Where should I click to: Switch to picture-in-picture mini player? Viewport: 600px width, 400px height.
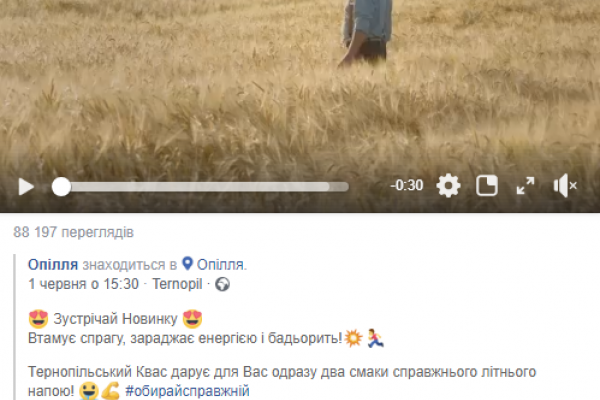pyautogui.click(x=486, y=186)
